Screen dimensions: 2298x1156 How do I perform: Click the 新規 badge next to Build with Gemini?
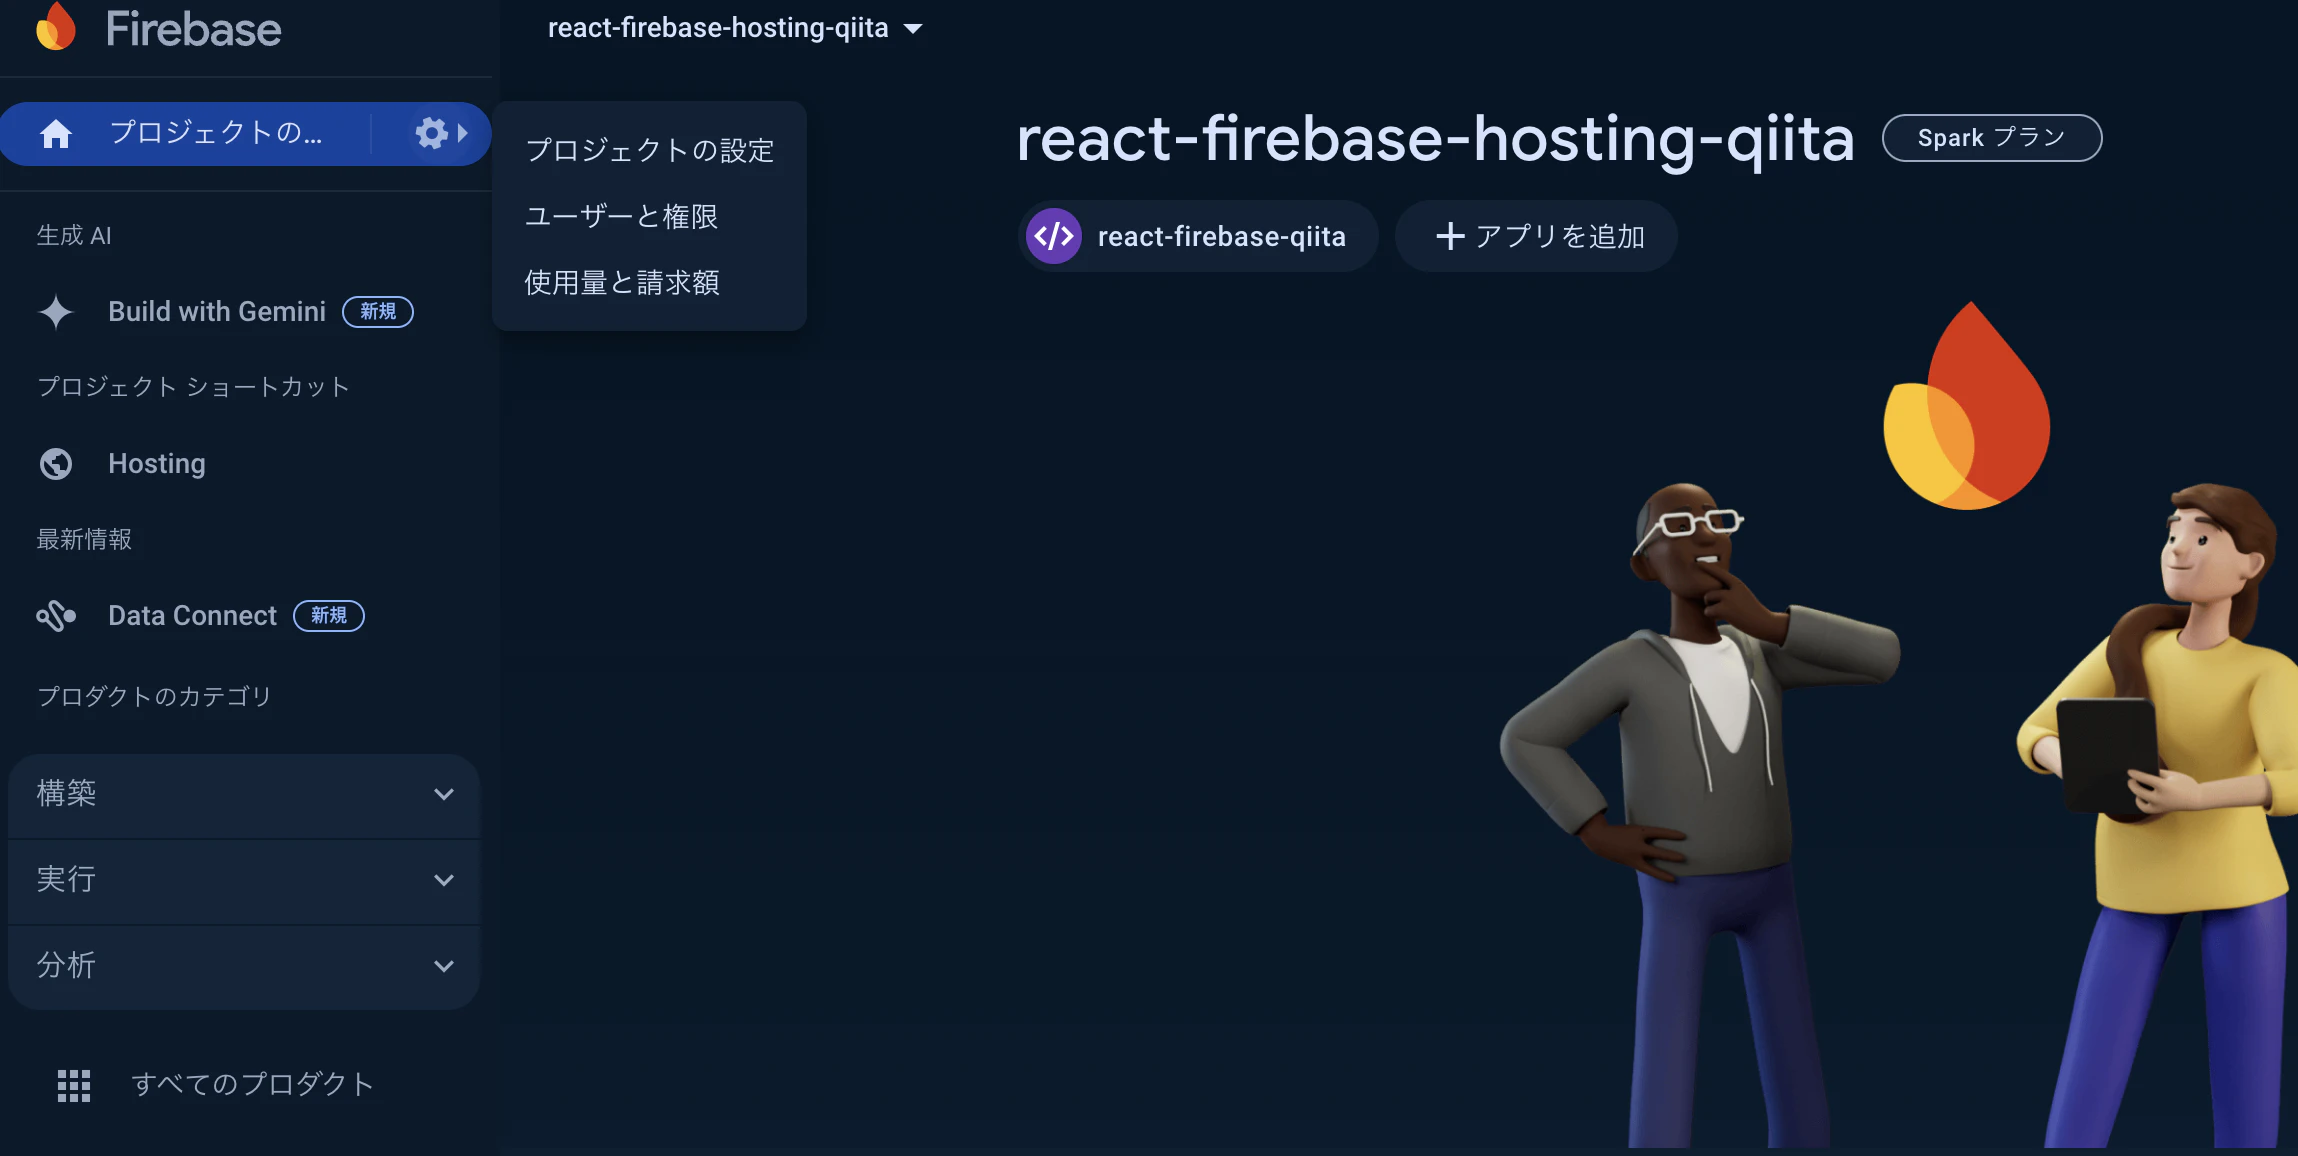click(378, 312)
